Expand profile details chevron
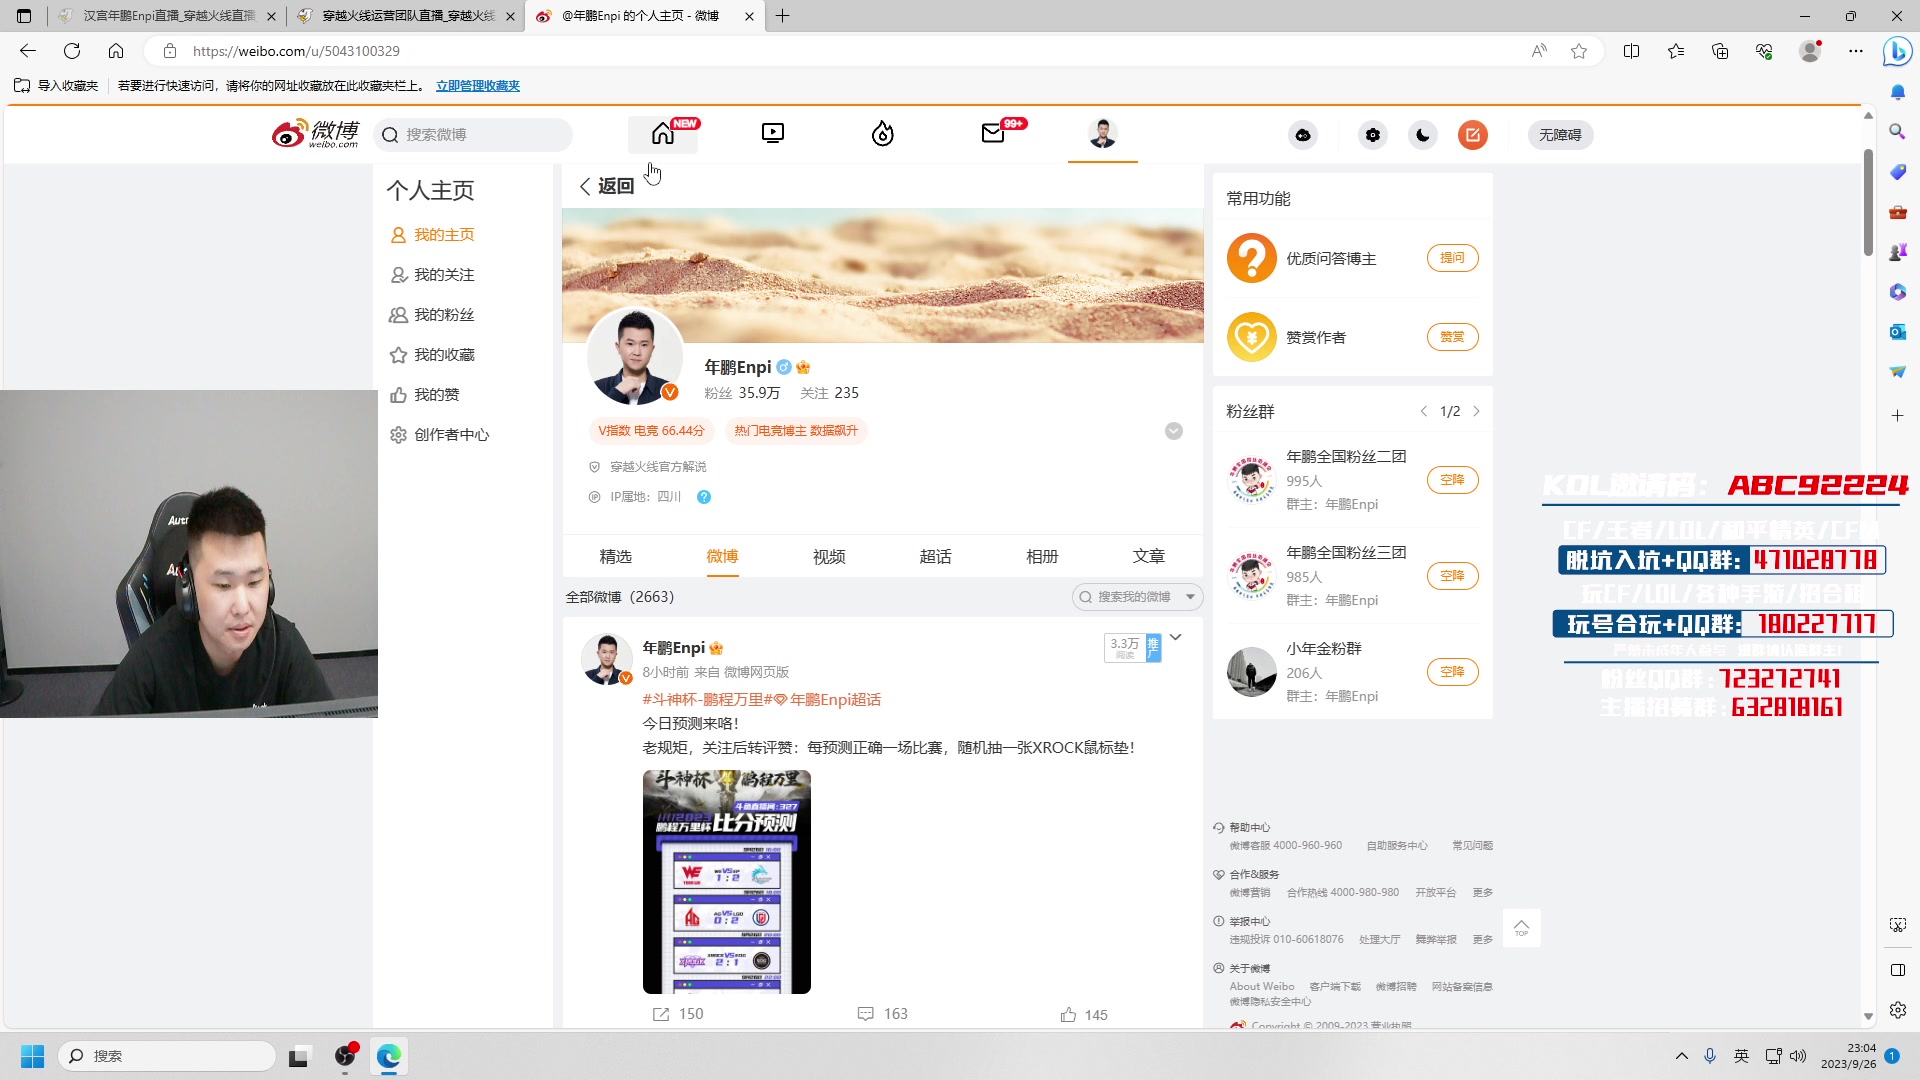Image resolution: width=1920 pixels, height=1080 pixels. (x=1174, y=431)
